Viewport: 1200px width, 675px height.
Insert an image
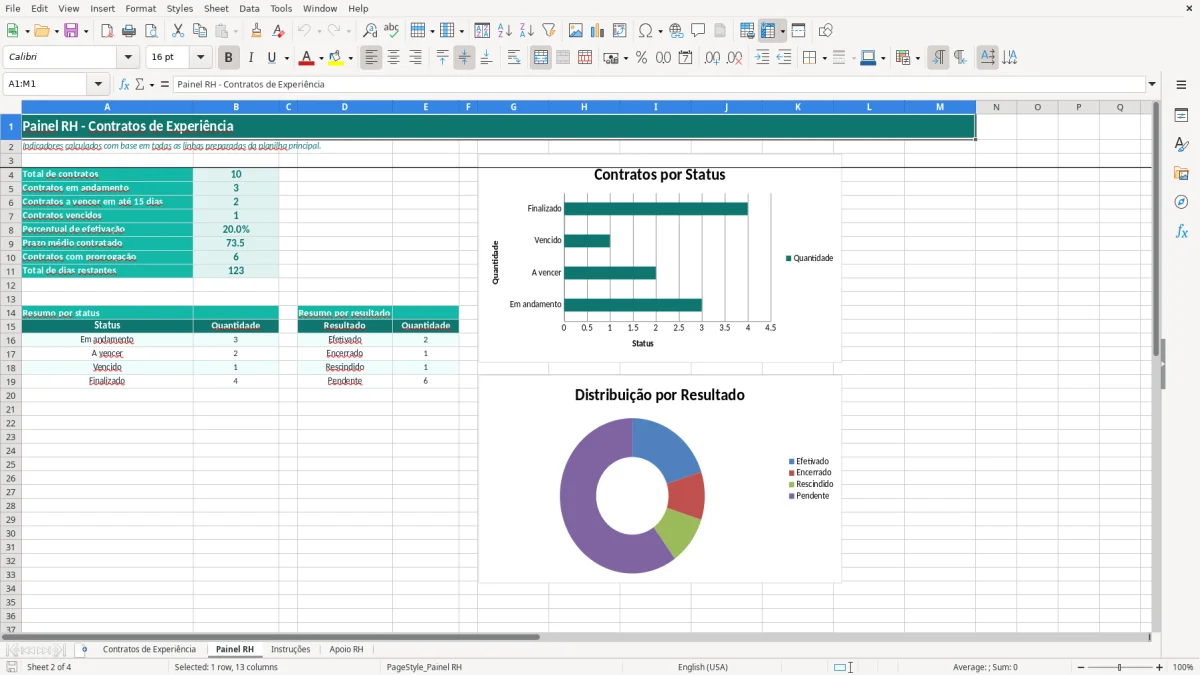pyautogui.click(x=576, y=31)
